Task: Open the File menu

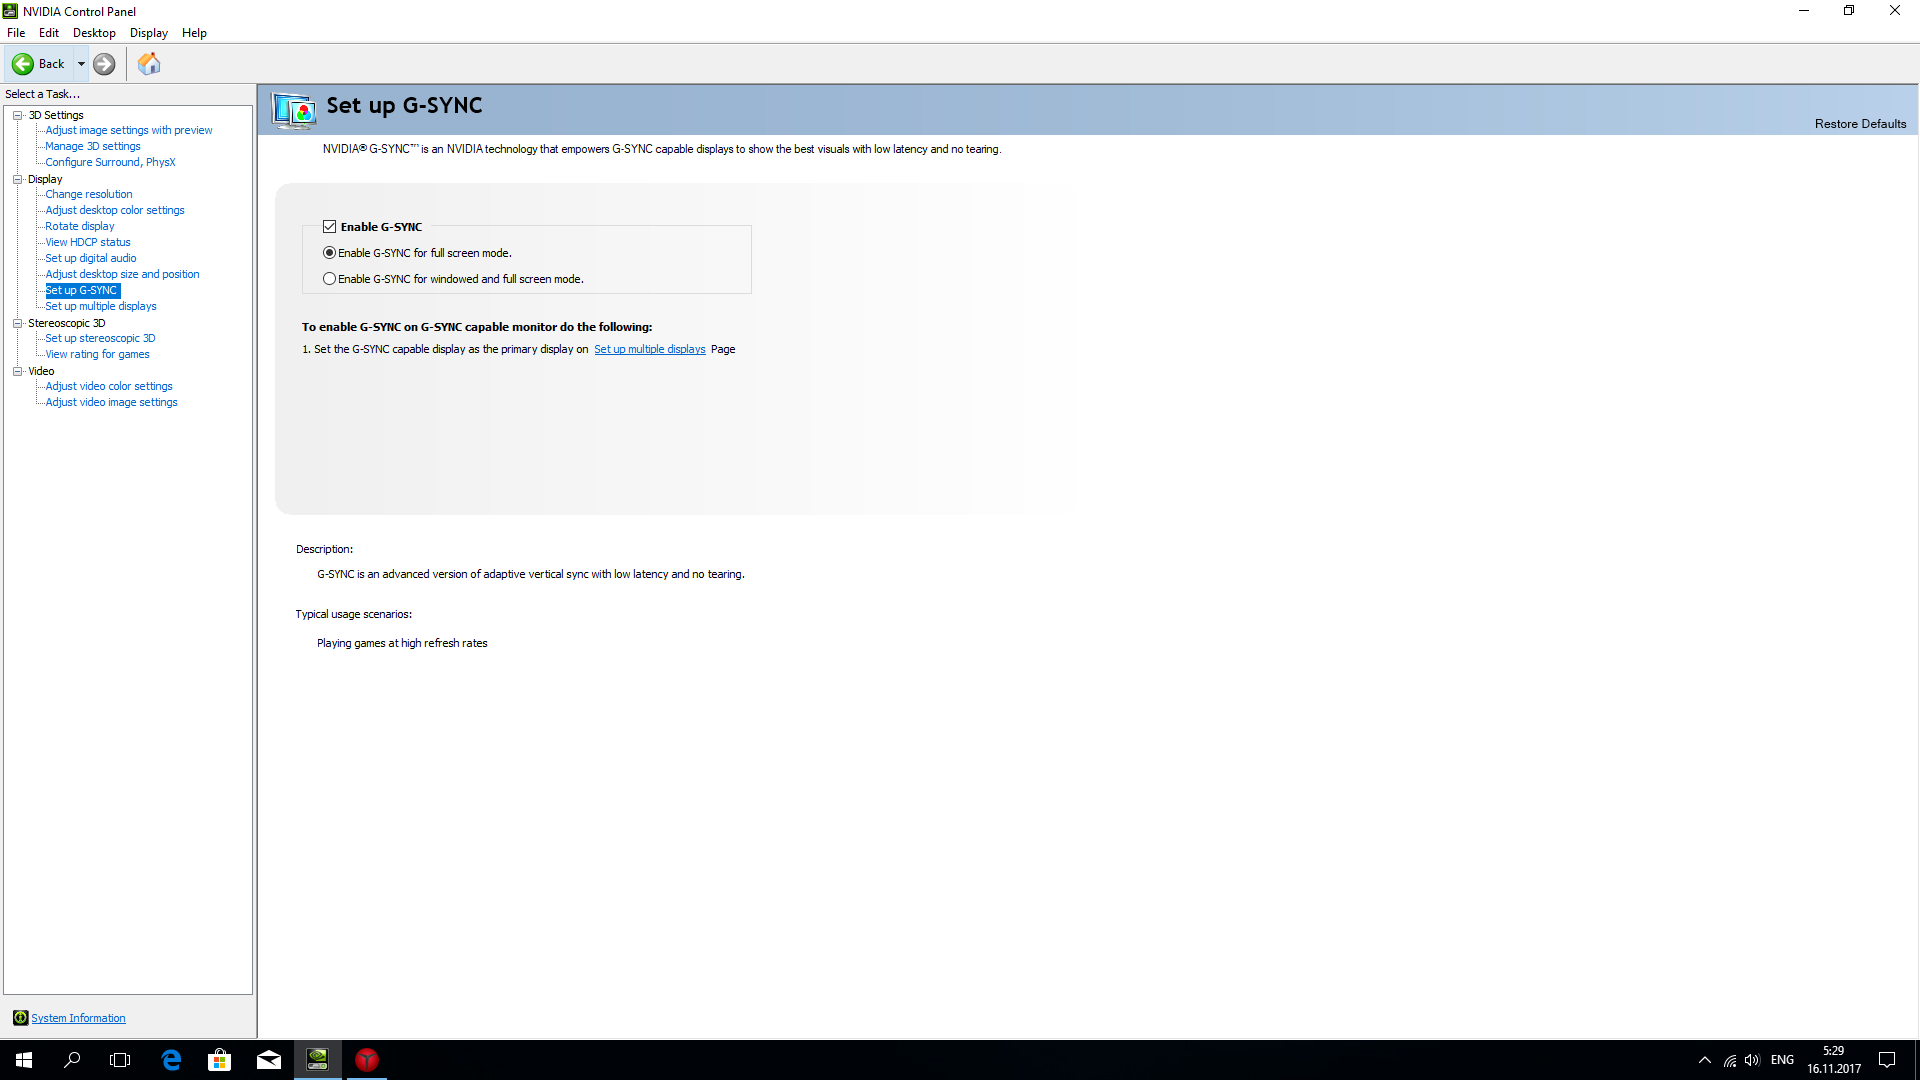Action: tap(16, 33)
